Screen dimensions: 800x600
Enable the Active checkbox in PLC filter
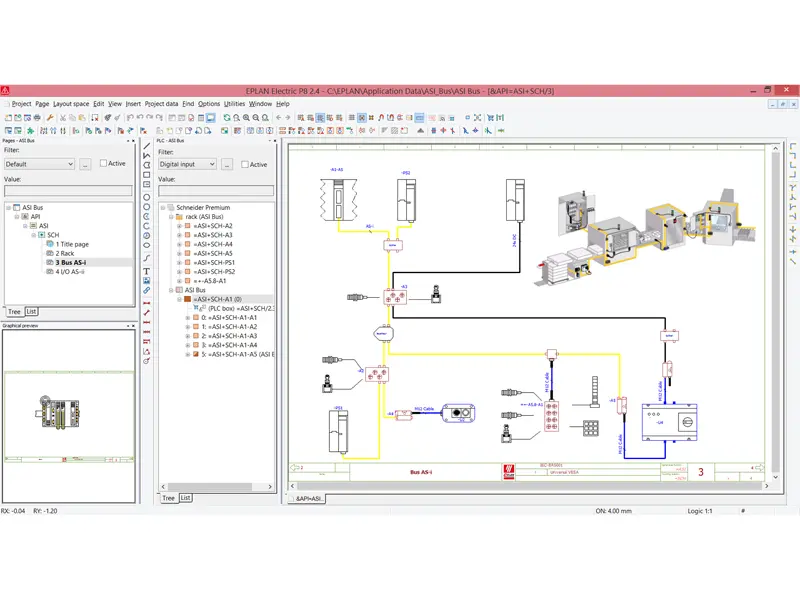pyautogui.click(x=245, y=164)
